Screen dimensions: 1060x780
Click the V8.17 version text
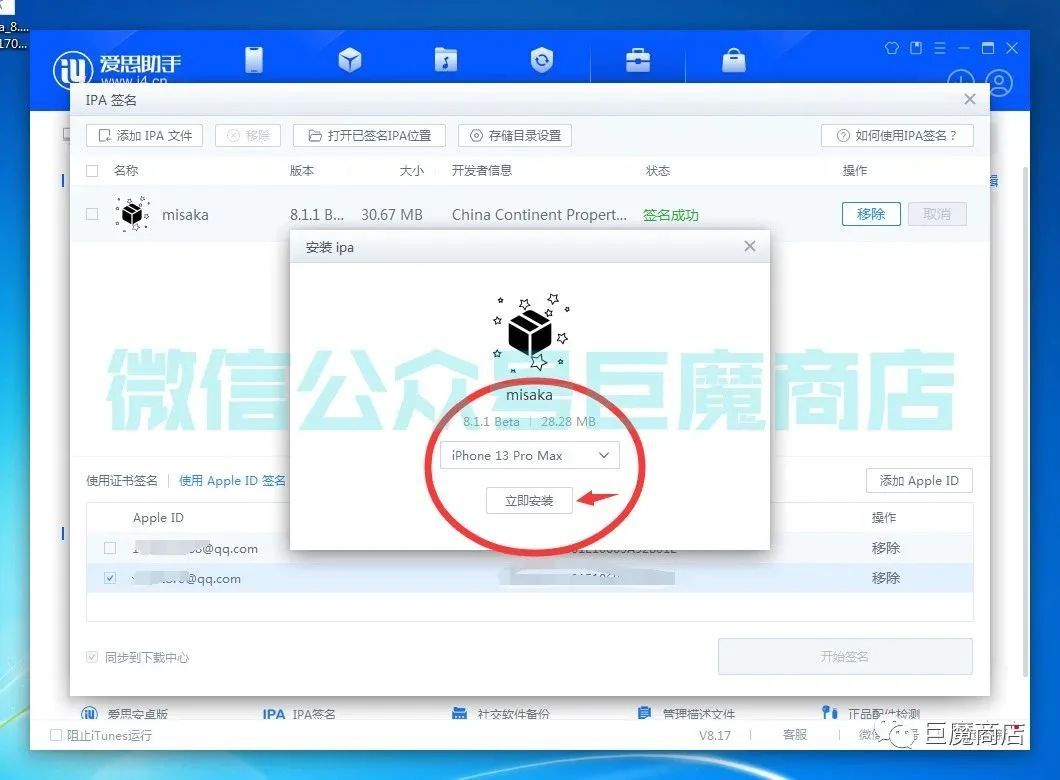[715, 735]
